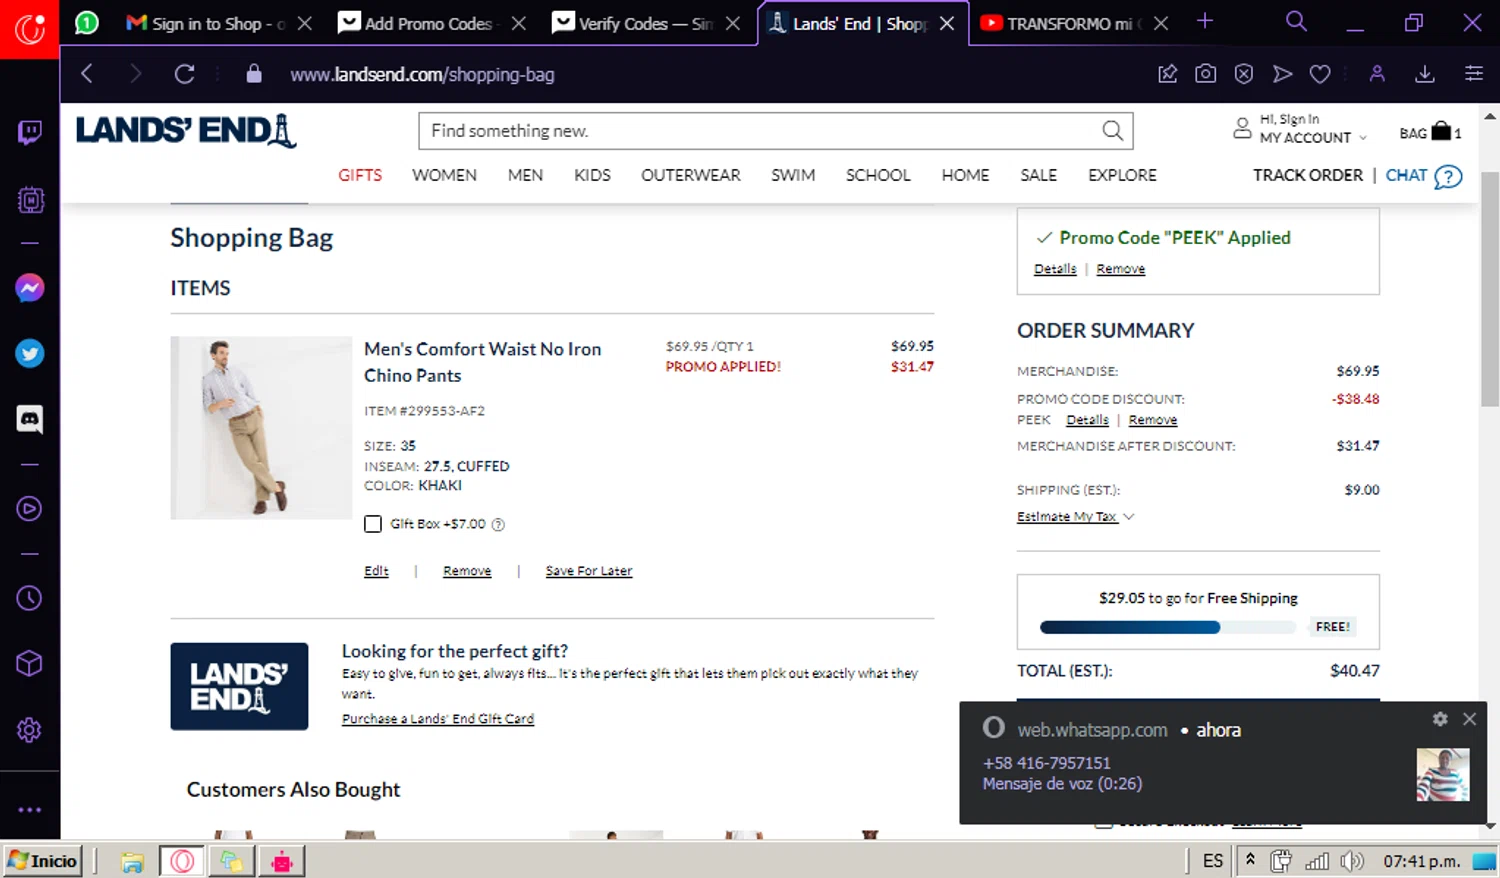Switch to the Verify Codes tab

coord(645,23)
